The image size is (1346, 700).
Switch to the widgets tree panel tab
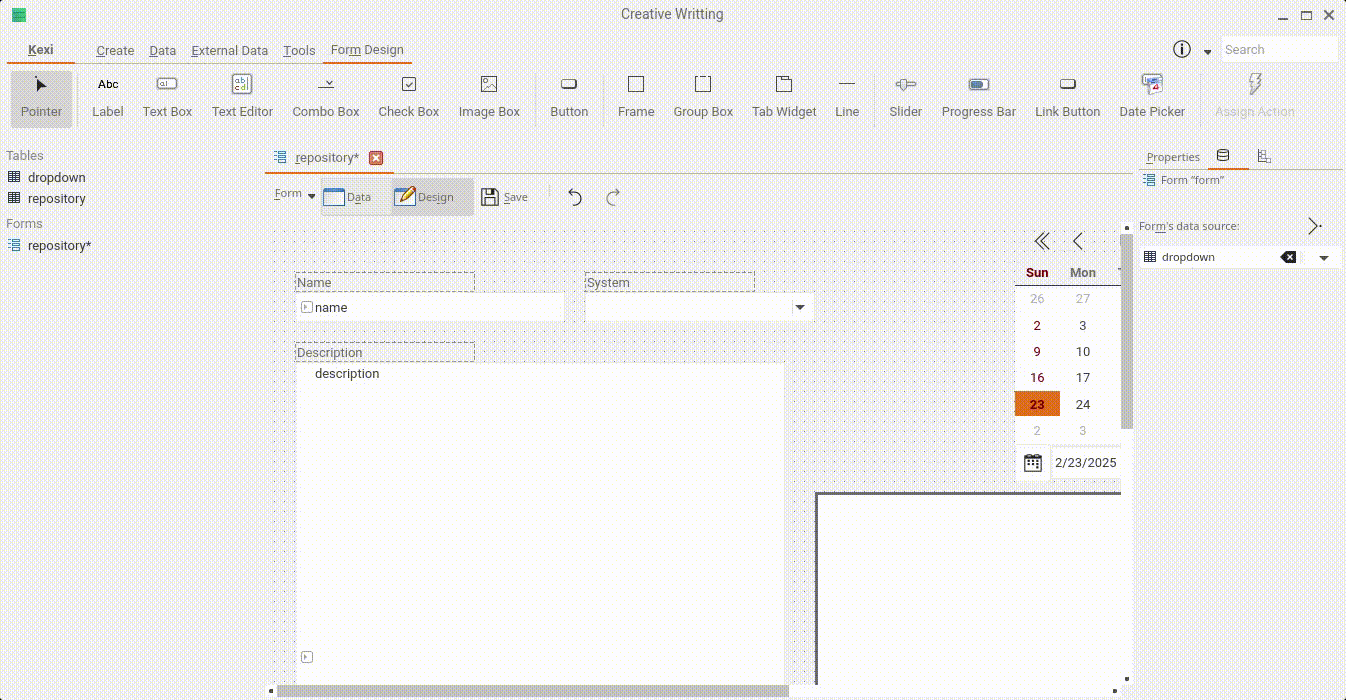click(x=1264, y=156)
